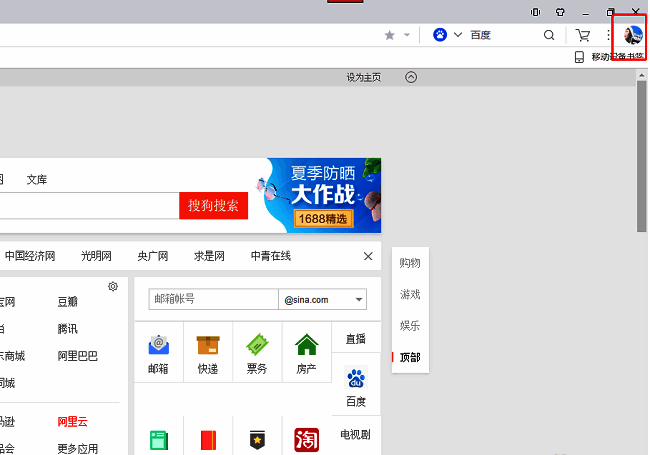Open the shopping cart icon

582,35
